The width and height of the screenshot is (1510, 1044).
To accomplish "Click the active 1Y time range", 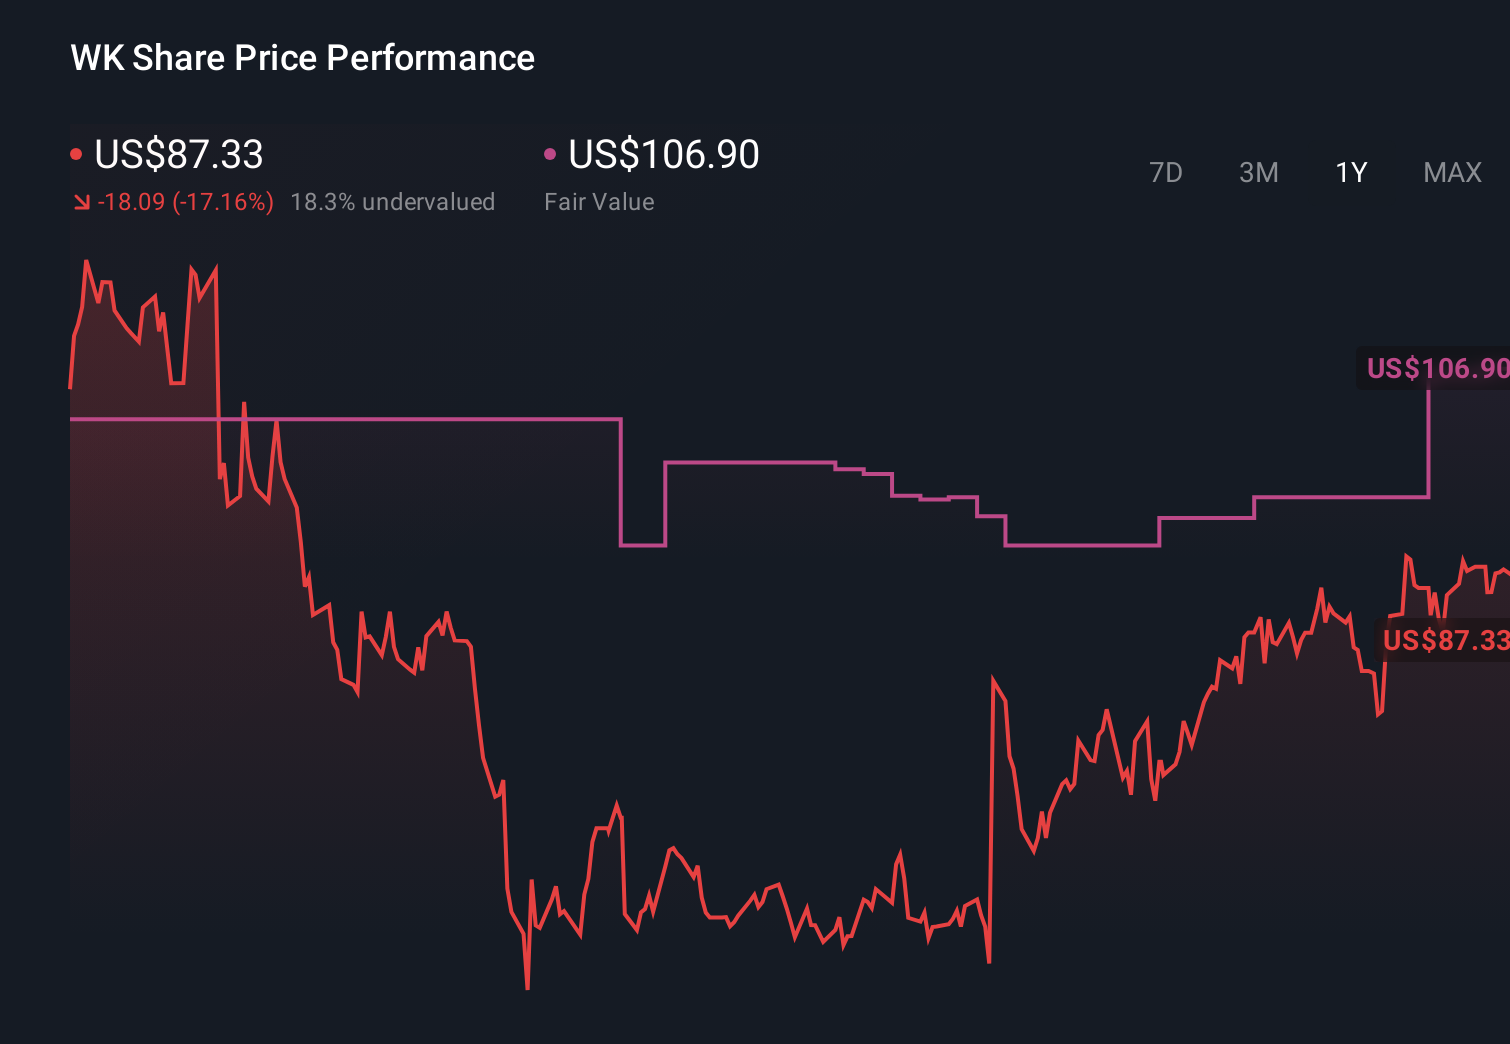I will tap(1350, 172).
